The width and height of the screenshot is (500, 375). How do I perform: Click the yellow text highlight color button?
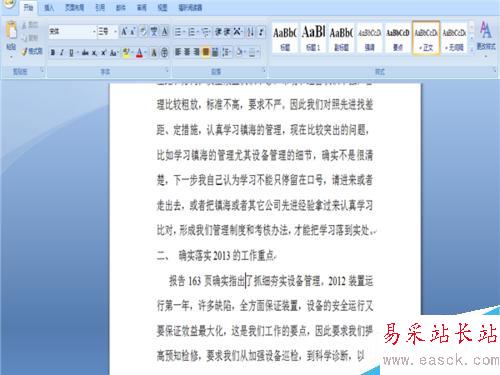pos(126,53)
